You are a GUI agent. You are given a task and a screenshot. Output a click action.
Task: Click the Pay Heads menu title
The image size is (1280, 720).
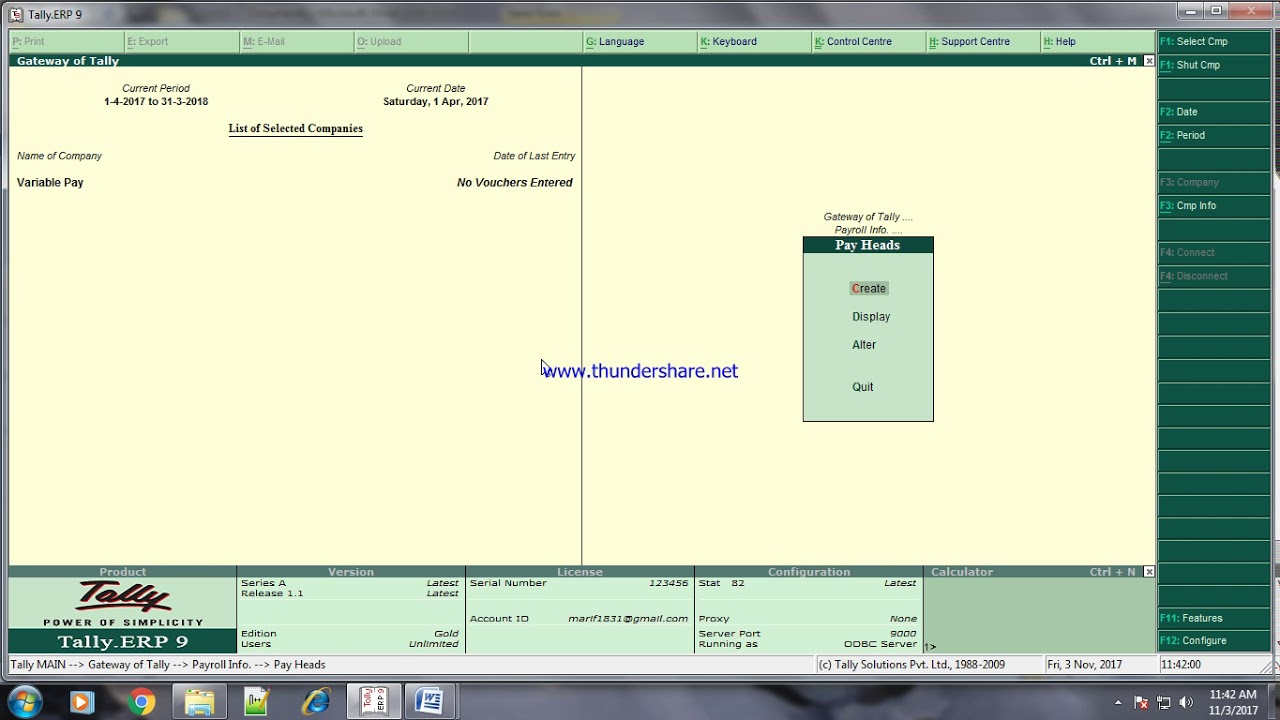pos(868,245)
